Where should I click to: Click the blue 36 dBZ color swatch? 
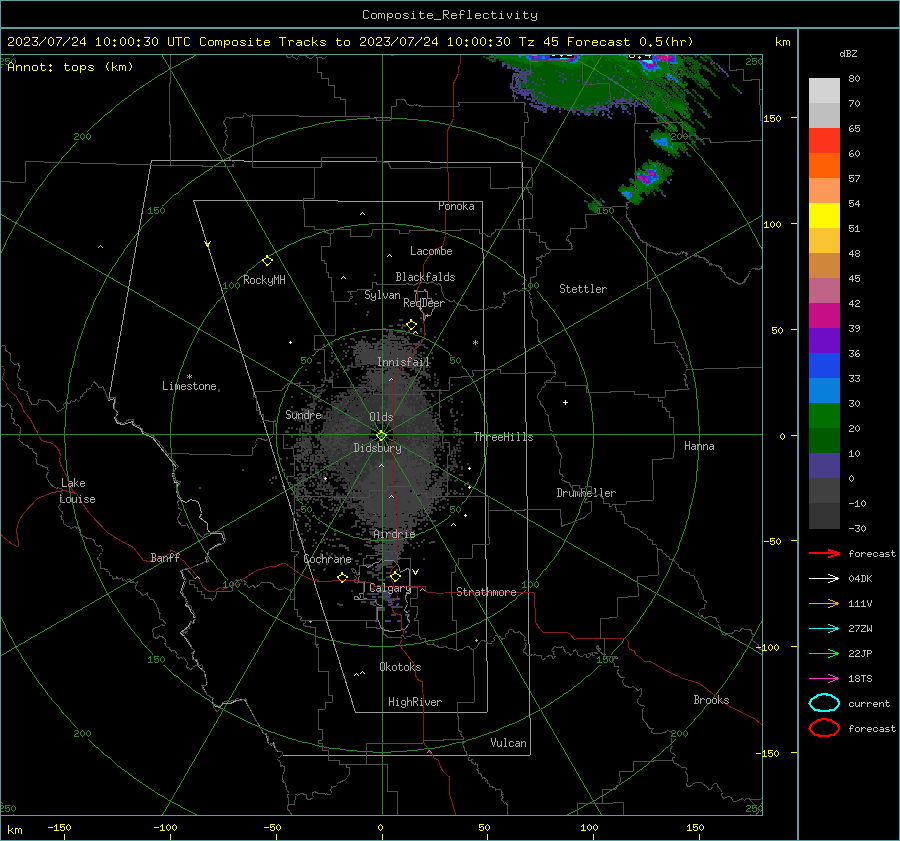(824, 365)
